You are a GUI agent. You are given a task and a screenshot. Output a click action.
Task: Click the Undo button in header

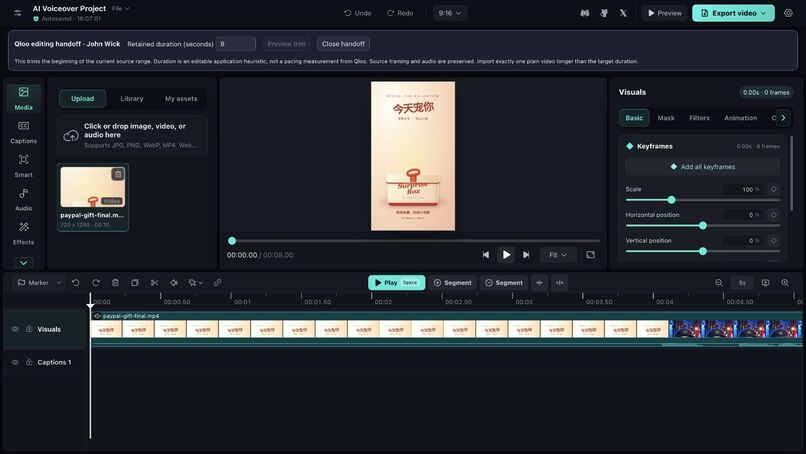pos(358,13)
